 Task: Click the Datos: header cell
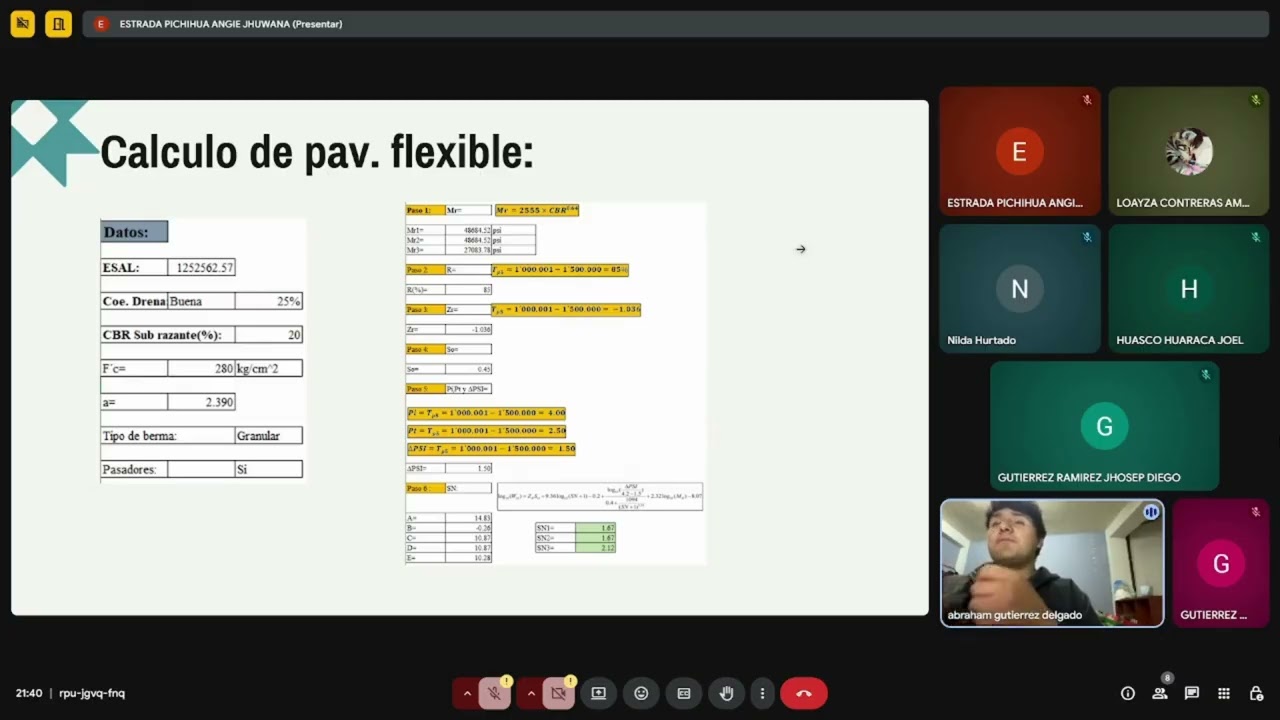(134, 232)
